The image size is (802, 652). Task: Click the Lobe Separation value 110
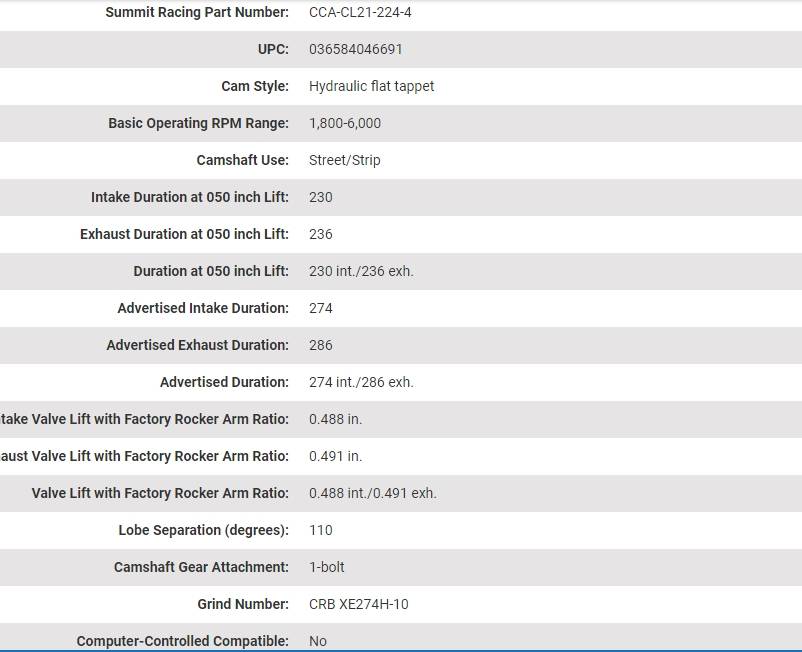coord(321,530)
